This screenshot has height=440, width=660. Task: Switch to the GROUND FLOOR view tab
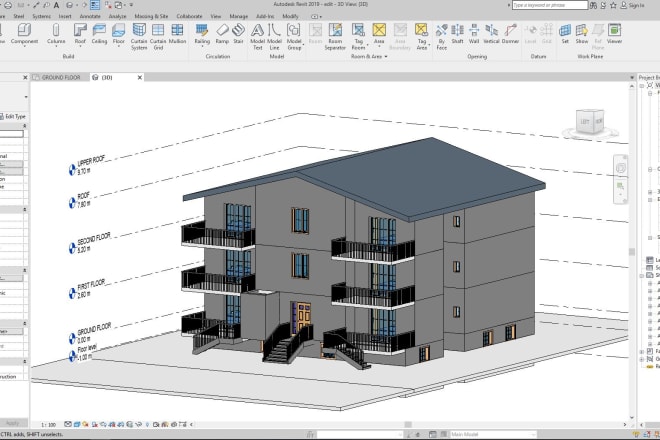tap(60, 77)
